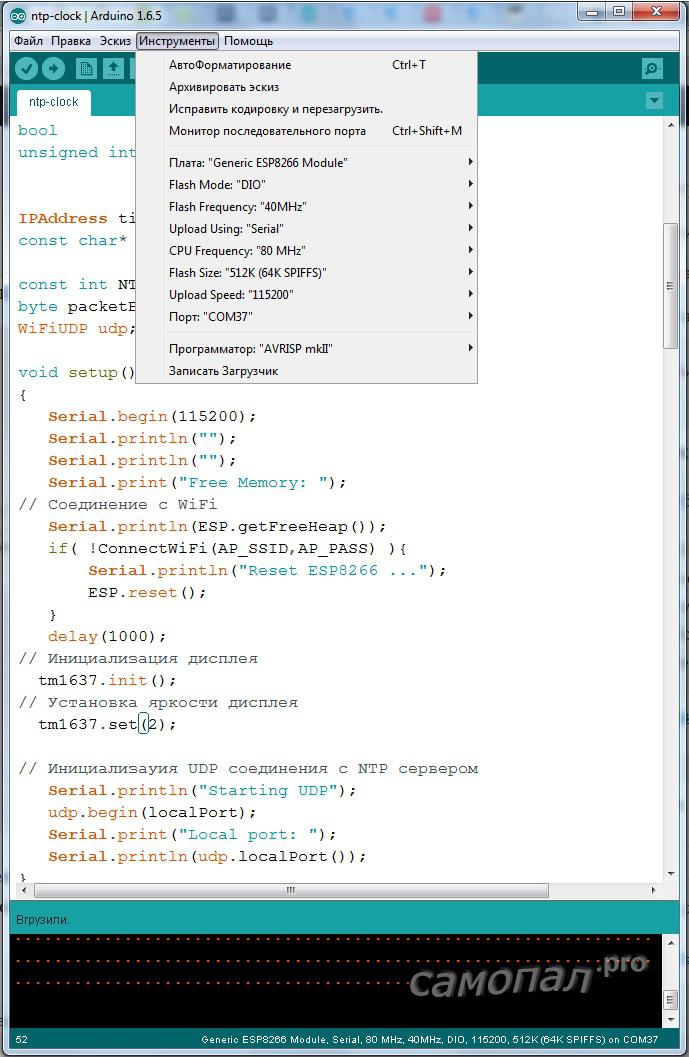689x1057 pixels.
Task: Close the open Инструменты menu
Action: pyautogui.click(x=177, y=41)
